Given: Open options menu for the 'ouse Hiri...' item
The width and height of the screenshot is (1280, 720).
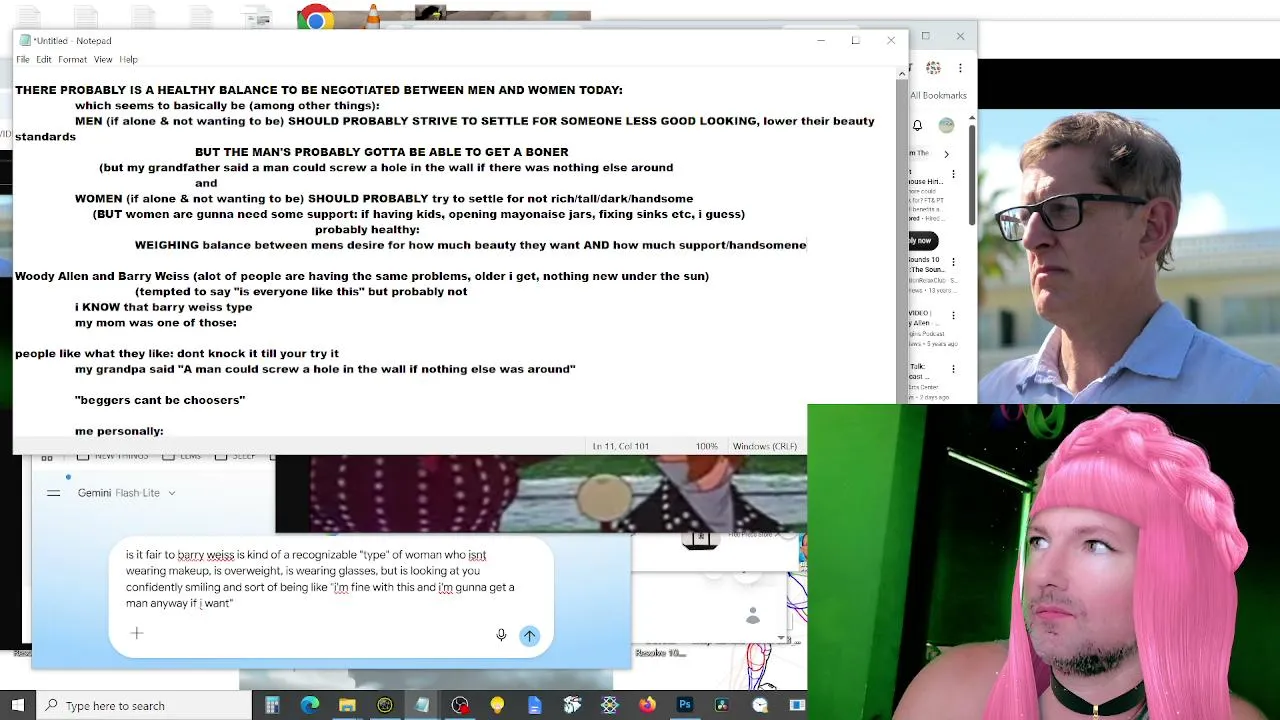Looking at the screenshot, I should (x=953, y=175).
